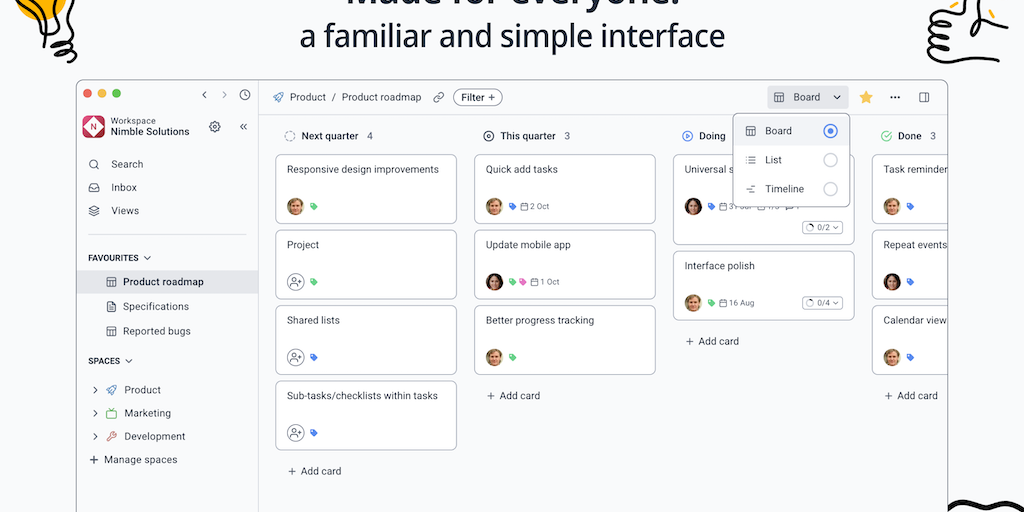Open Specifications in the sidebar

point(155,307)
